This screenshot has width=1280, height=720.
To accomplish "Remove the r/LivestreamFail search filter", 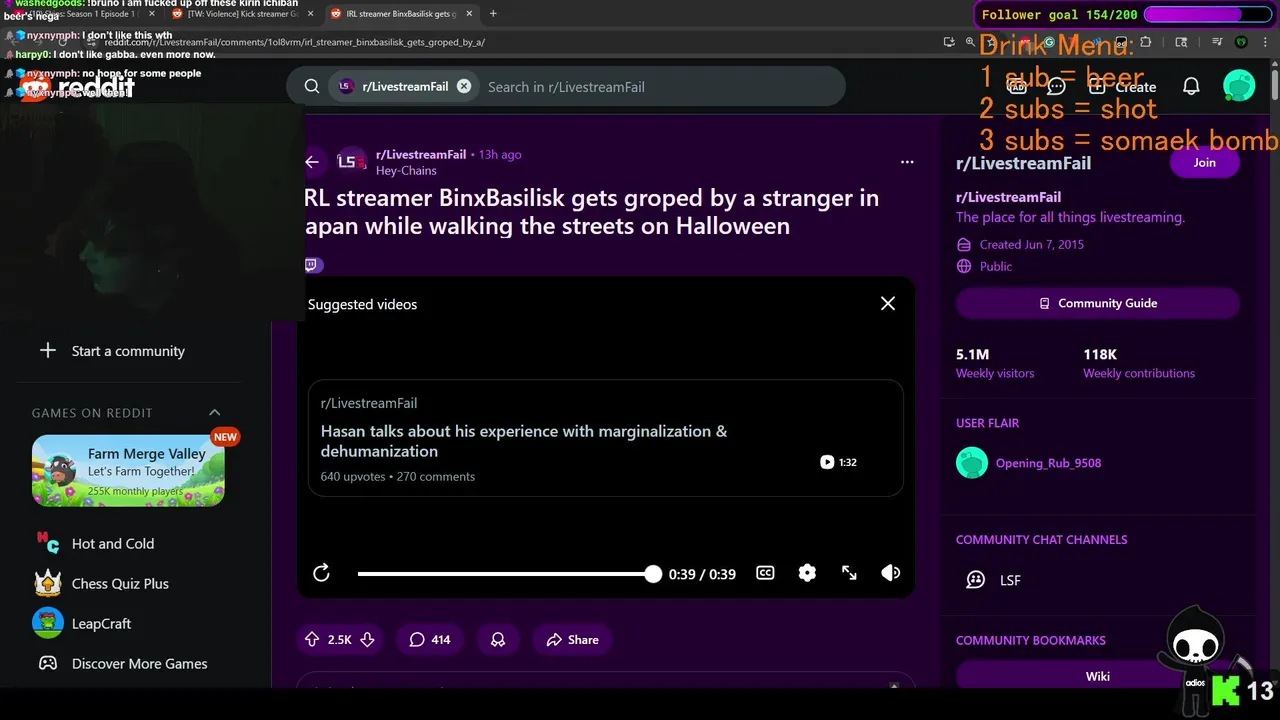I will point(464,87).
